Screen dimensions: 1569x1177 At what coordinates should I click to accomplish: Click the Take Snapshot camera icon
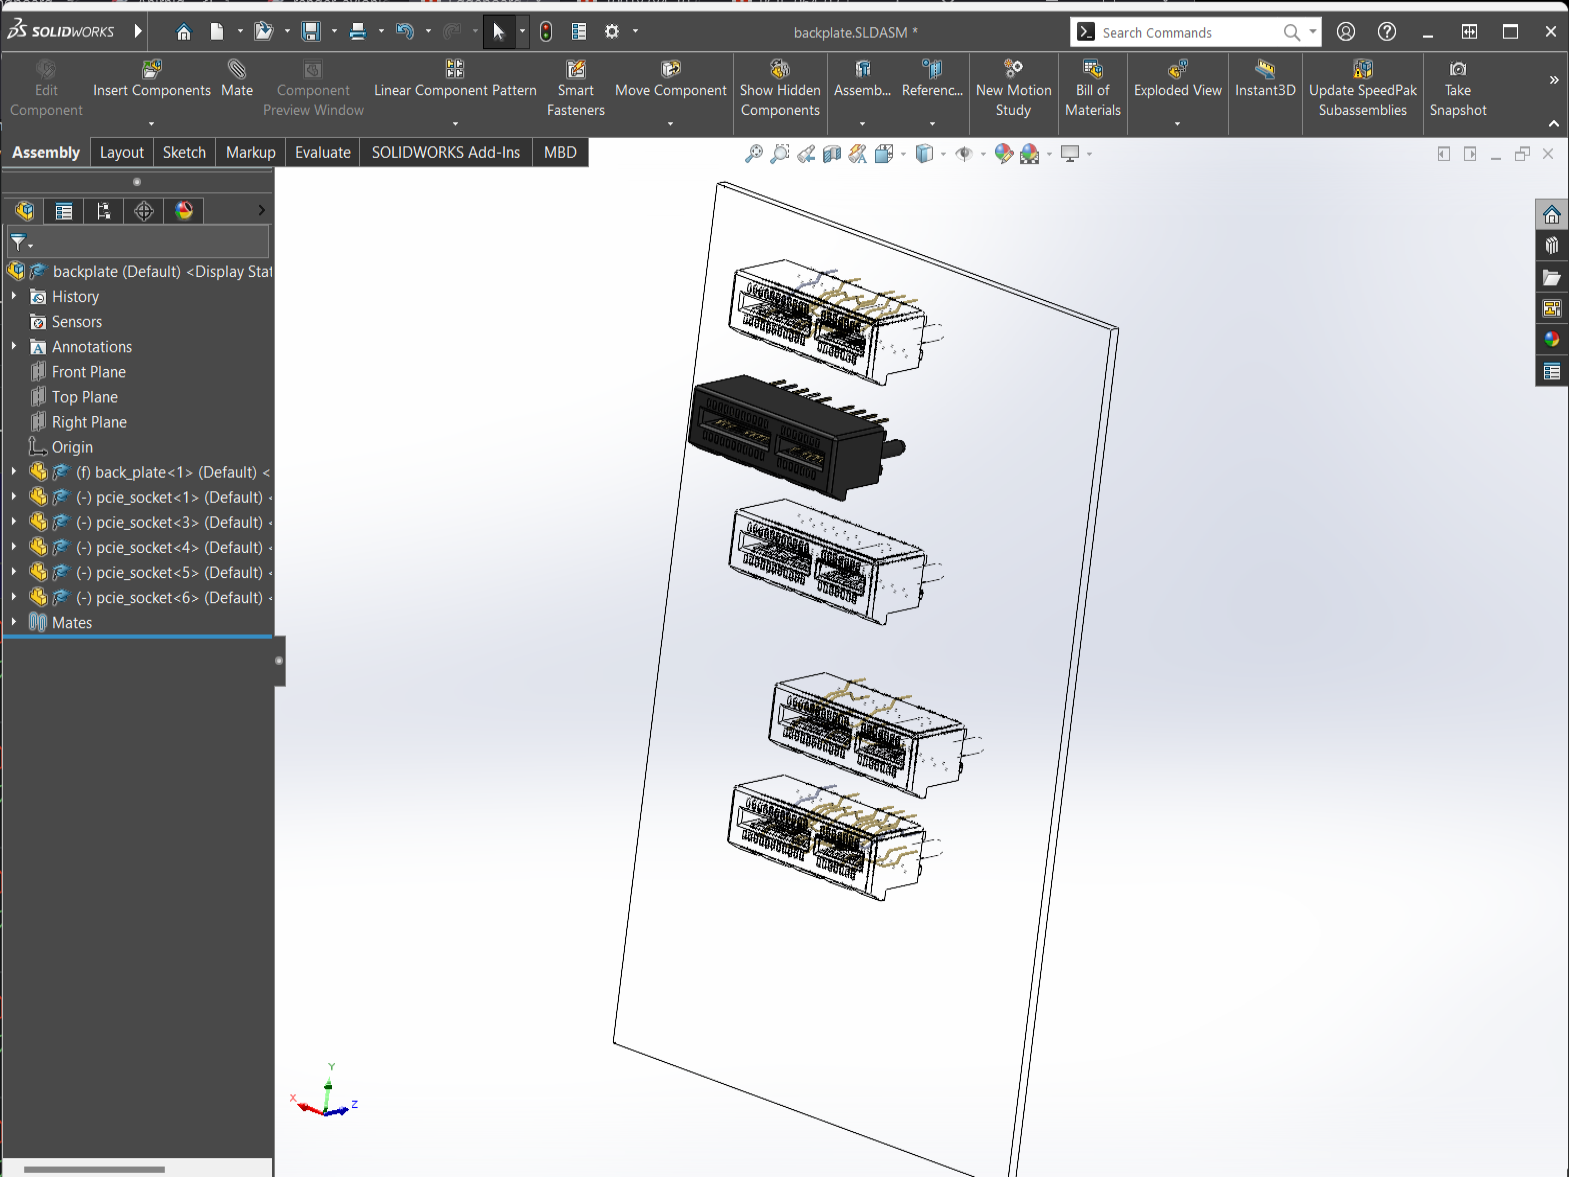[x=1457, y=70]
